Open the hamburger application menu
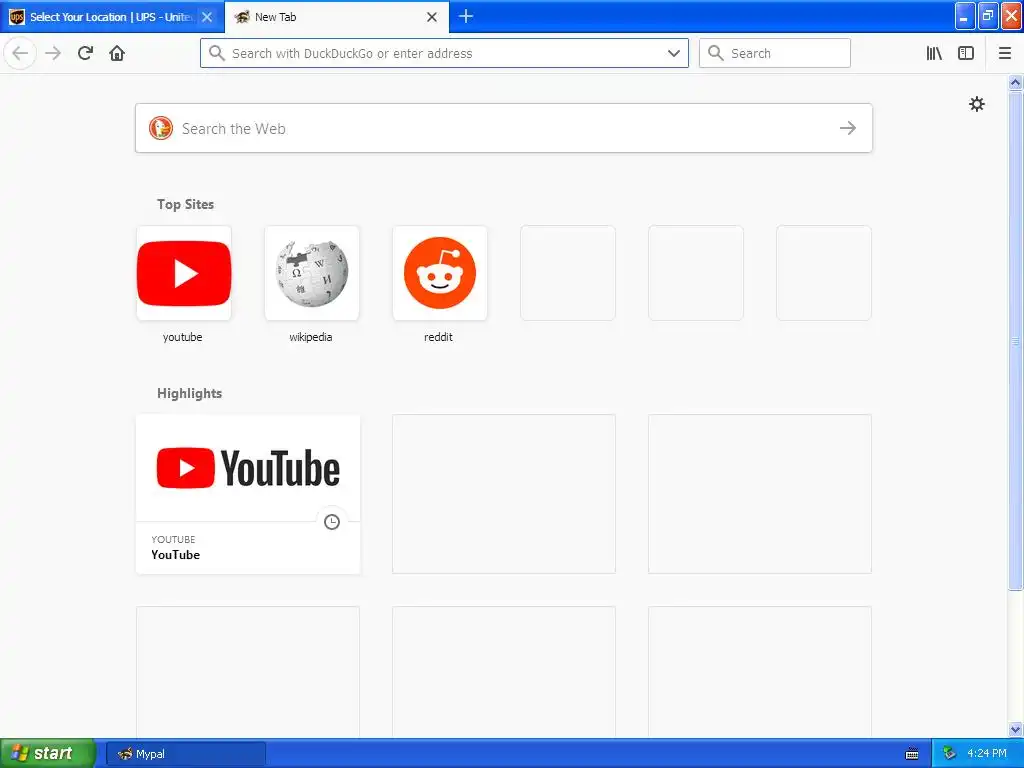Screen dimensions: 1024x768 tap(1005, 53)
